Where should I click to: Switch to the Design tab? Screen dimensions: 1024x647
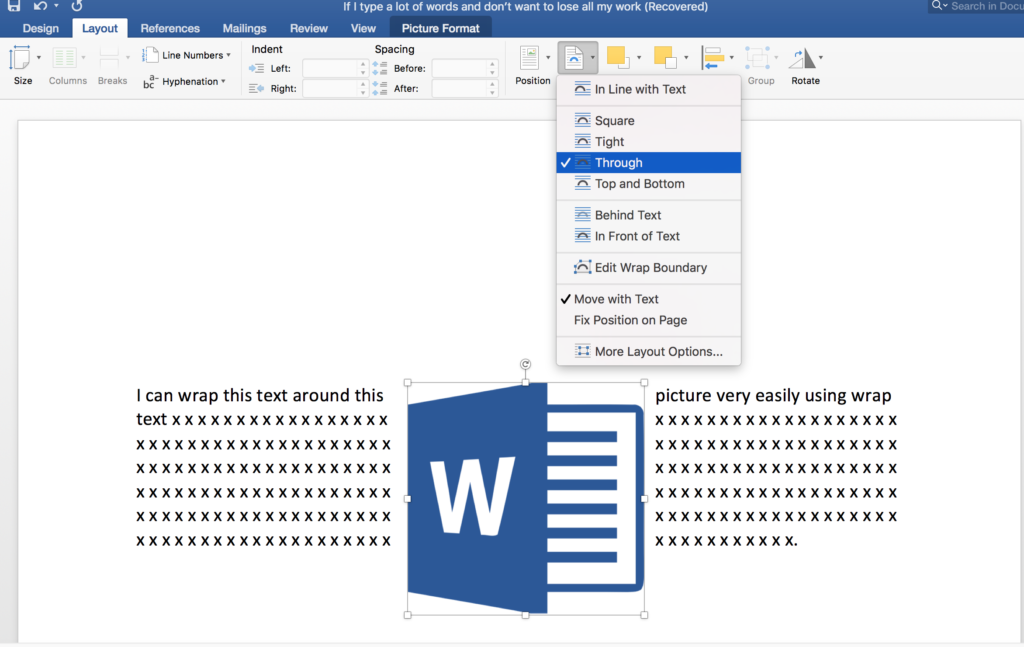pyautogui.click(x=40, y=28)
